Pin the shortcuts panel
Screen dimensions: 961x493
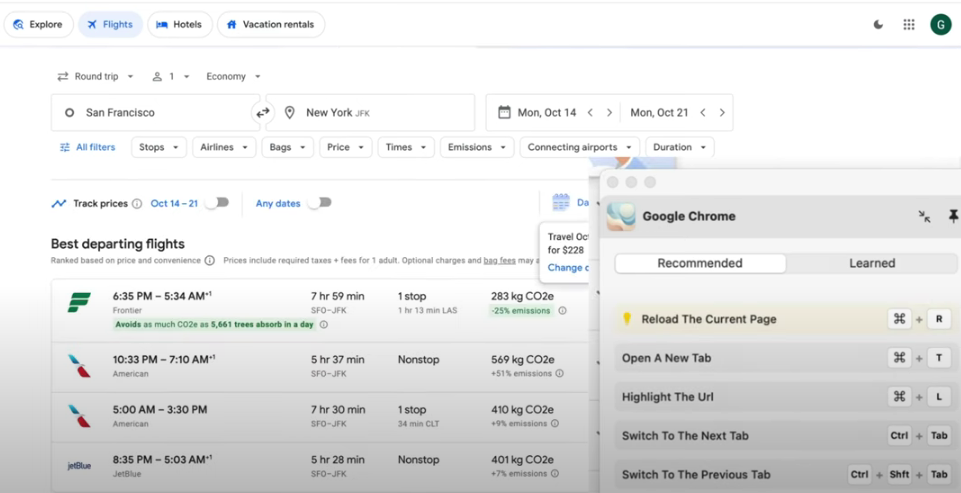[953, 216]
